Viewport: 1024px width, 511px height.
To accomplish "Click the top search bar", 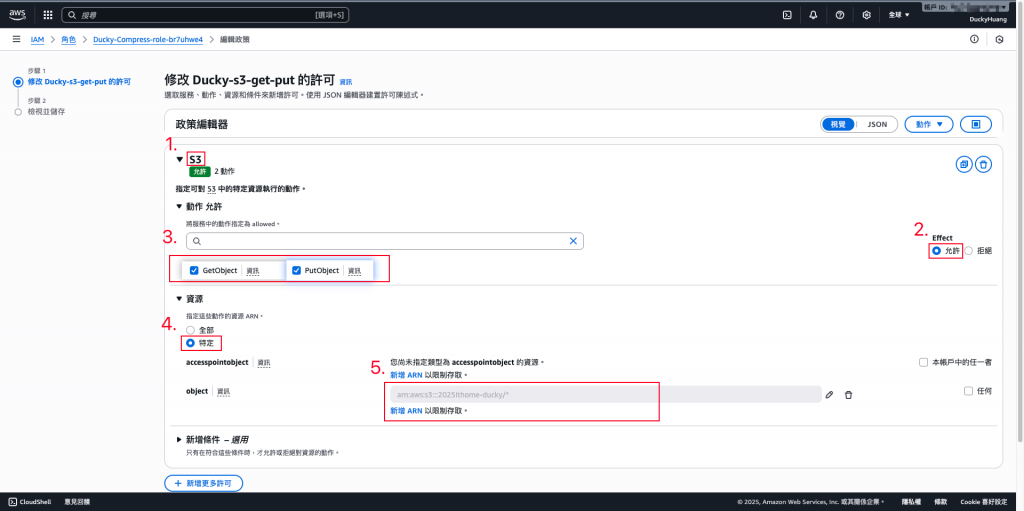I will (x=204, y=14).
